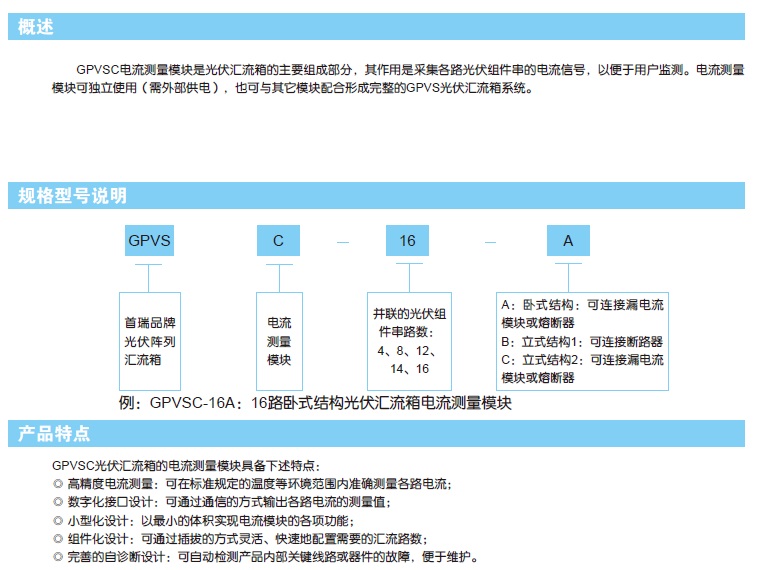This screenshot has width=760, height=570.
Task: Click the circle marker before 组件化设计
Action: (x=58, y=538)
